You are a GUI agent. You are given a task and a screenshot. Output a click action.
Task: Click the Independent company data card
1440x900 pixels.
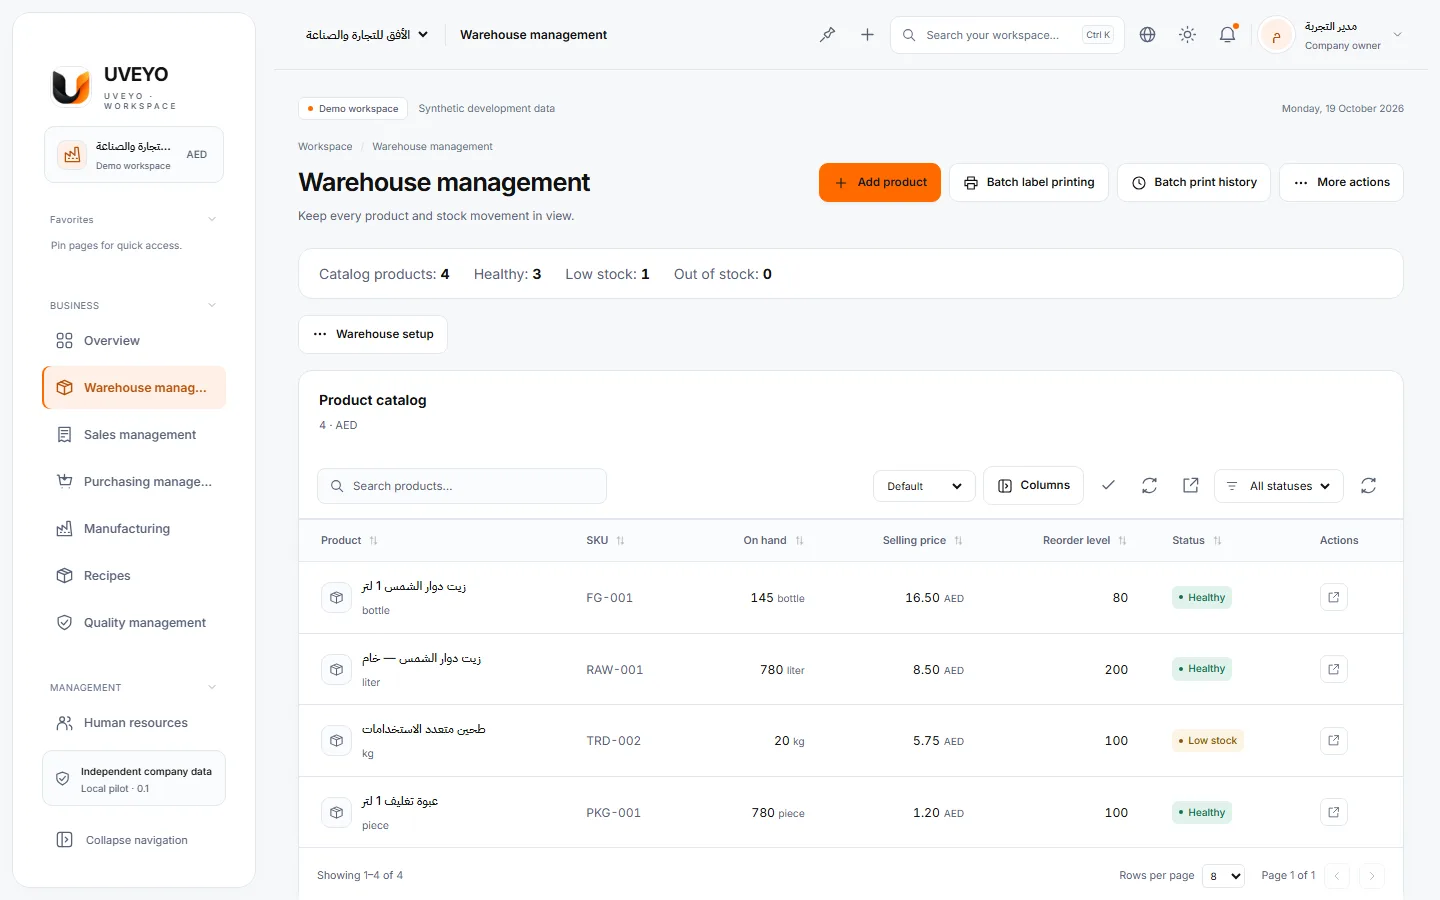[134, 779]
